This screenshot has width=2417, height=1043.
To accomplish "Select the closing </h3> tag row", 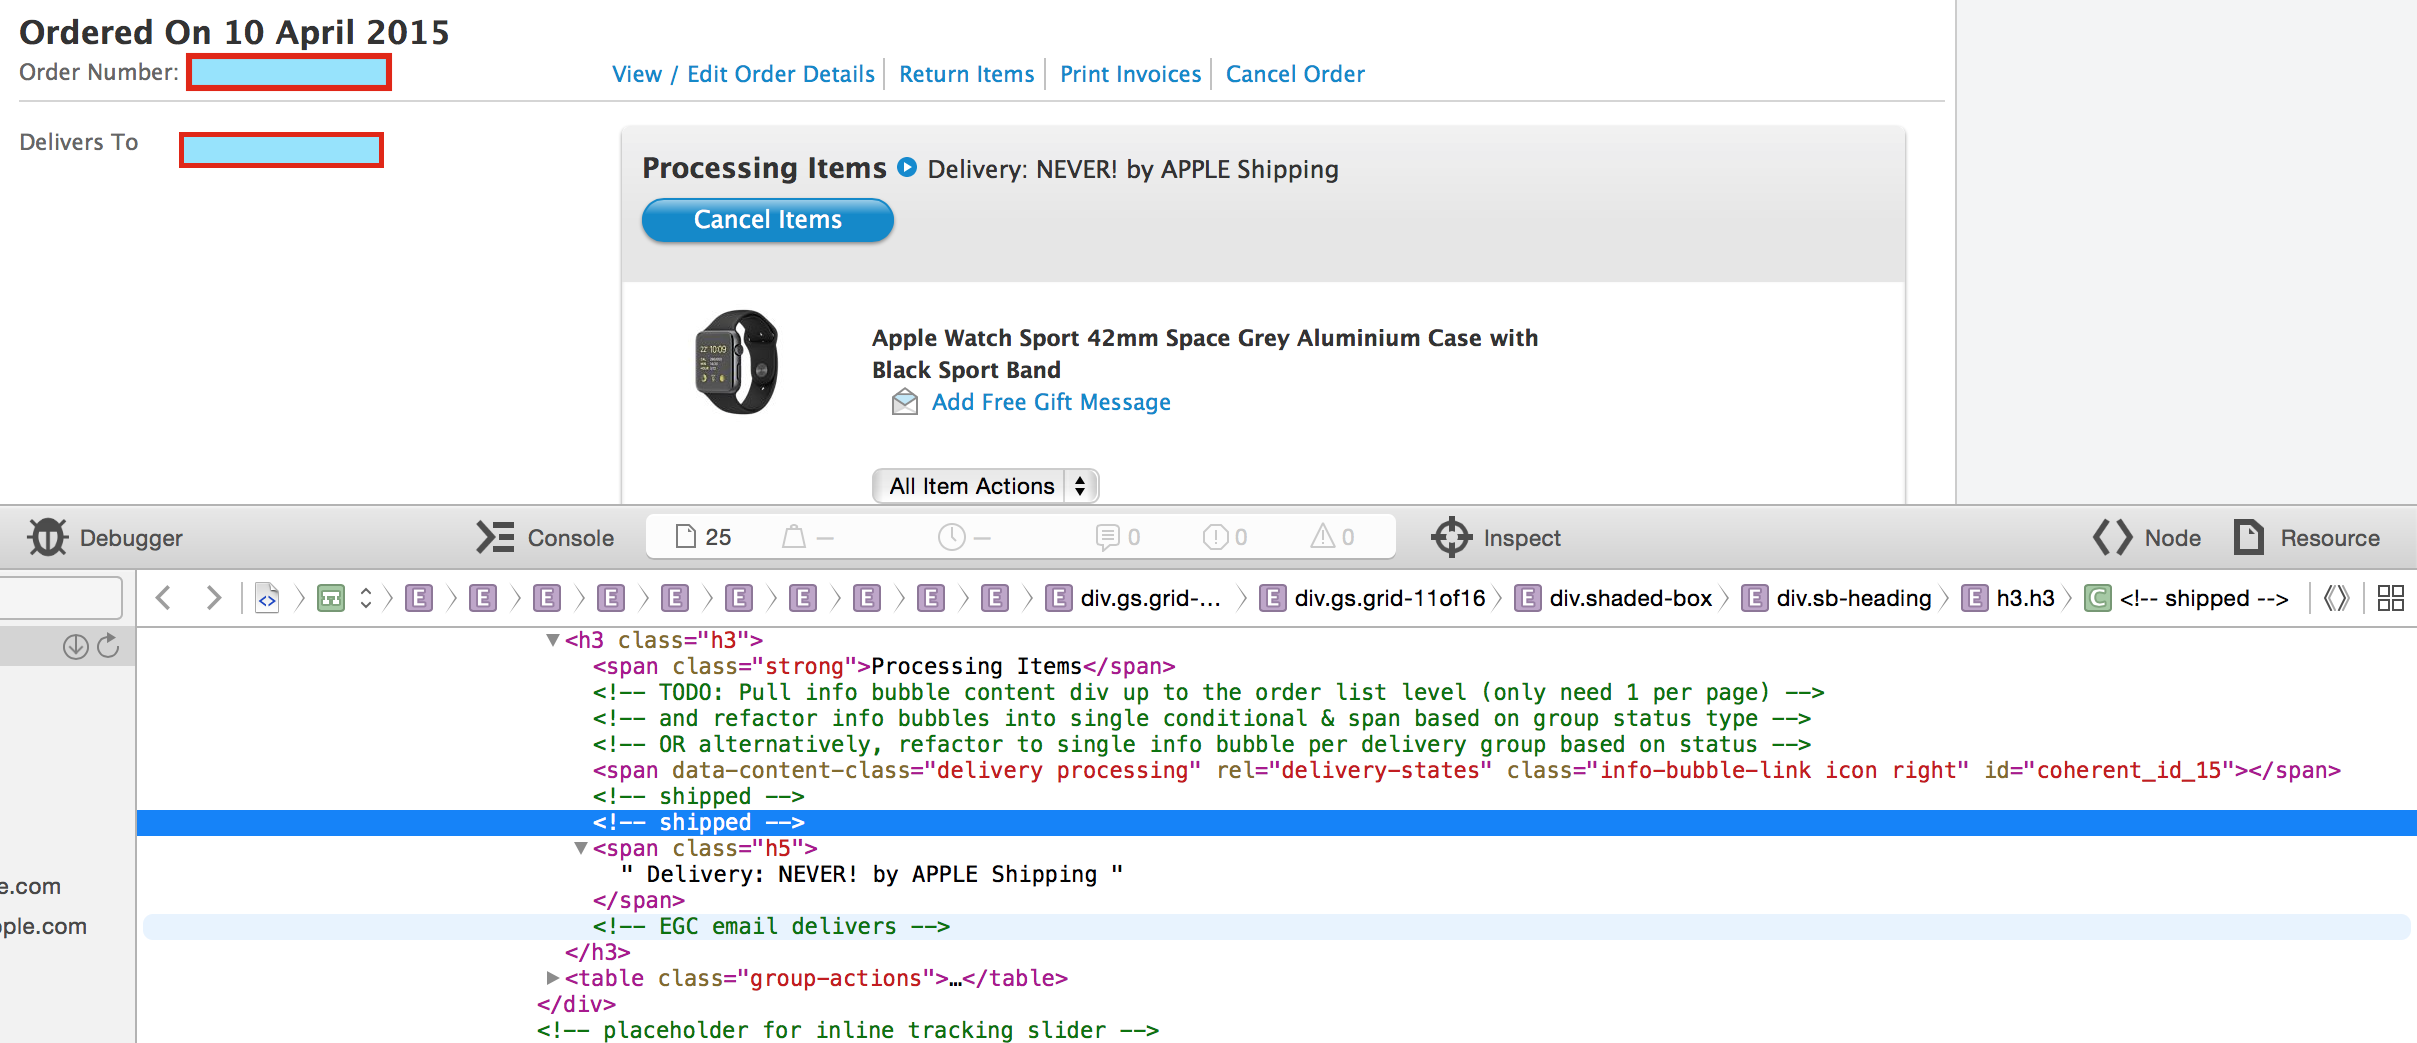I will click(598, 952).
